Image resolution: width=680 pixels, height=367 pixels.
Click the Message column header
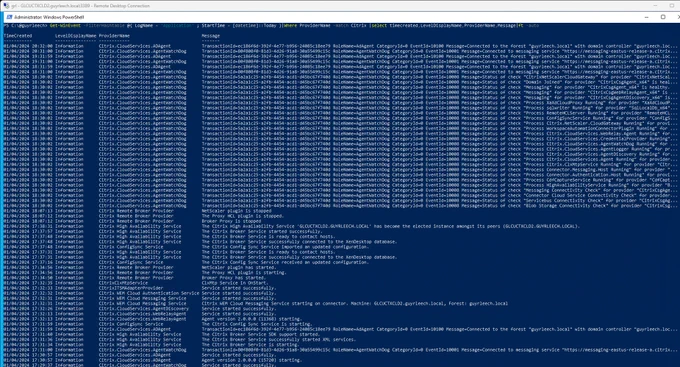(211, 36)
